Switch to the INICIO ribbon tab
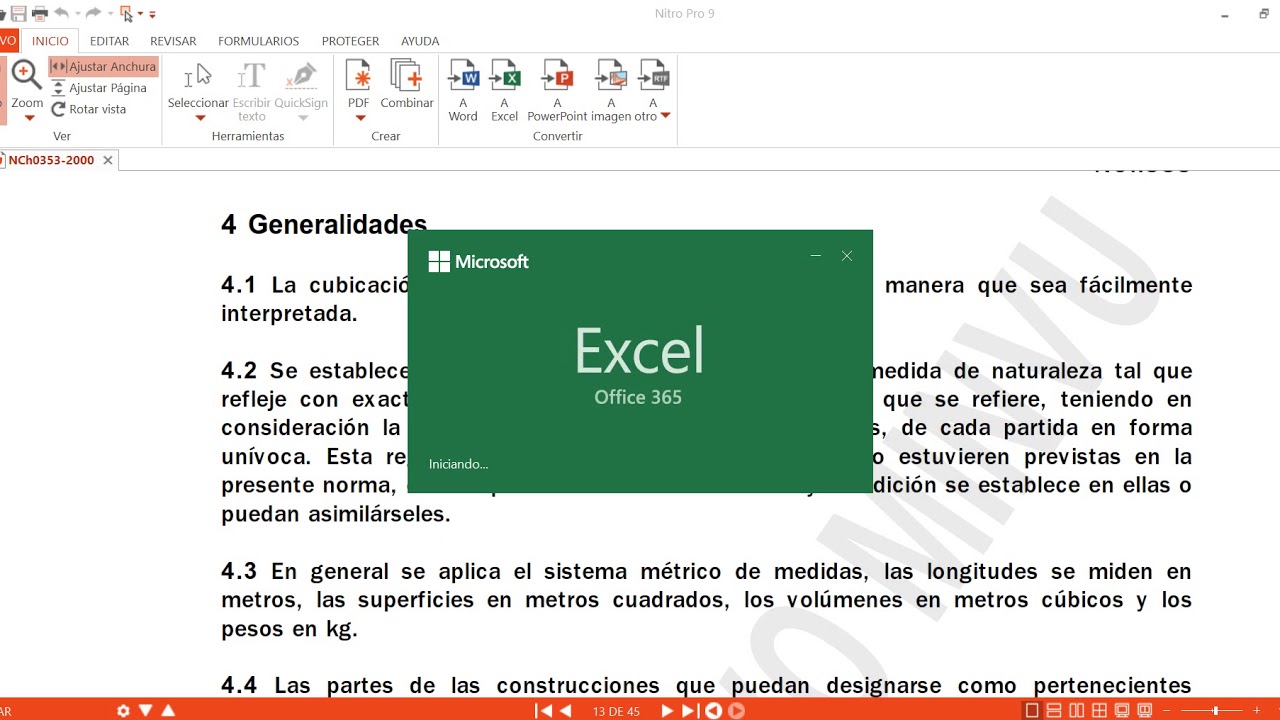Screen dimensions: 1280x720 click(x=50, y=41)
